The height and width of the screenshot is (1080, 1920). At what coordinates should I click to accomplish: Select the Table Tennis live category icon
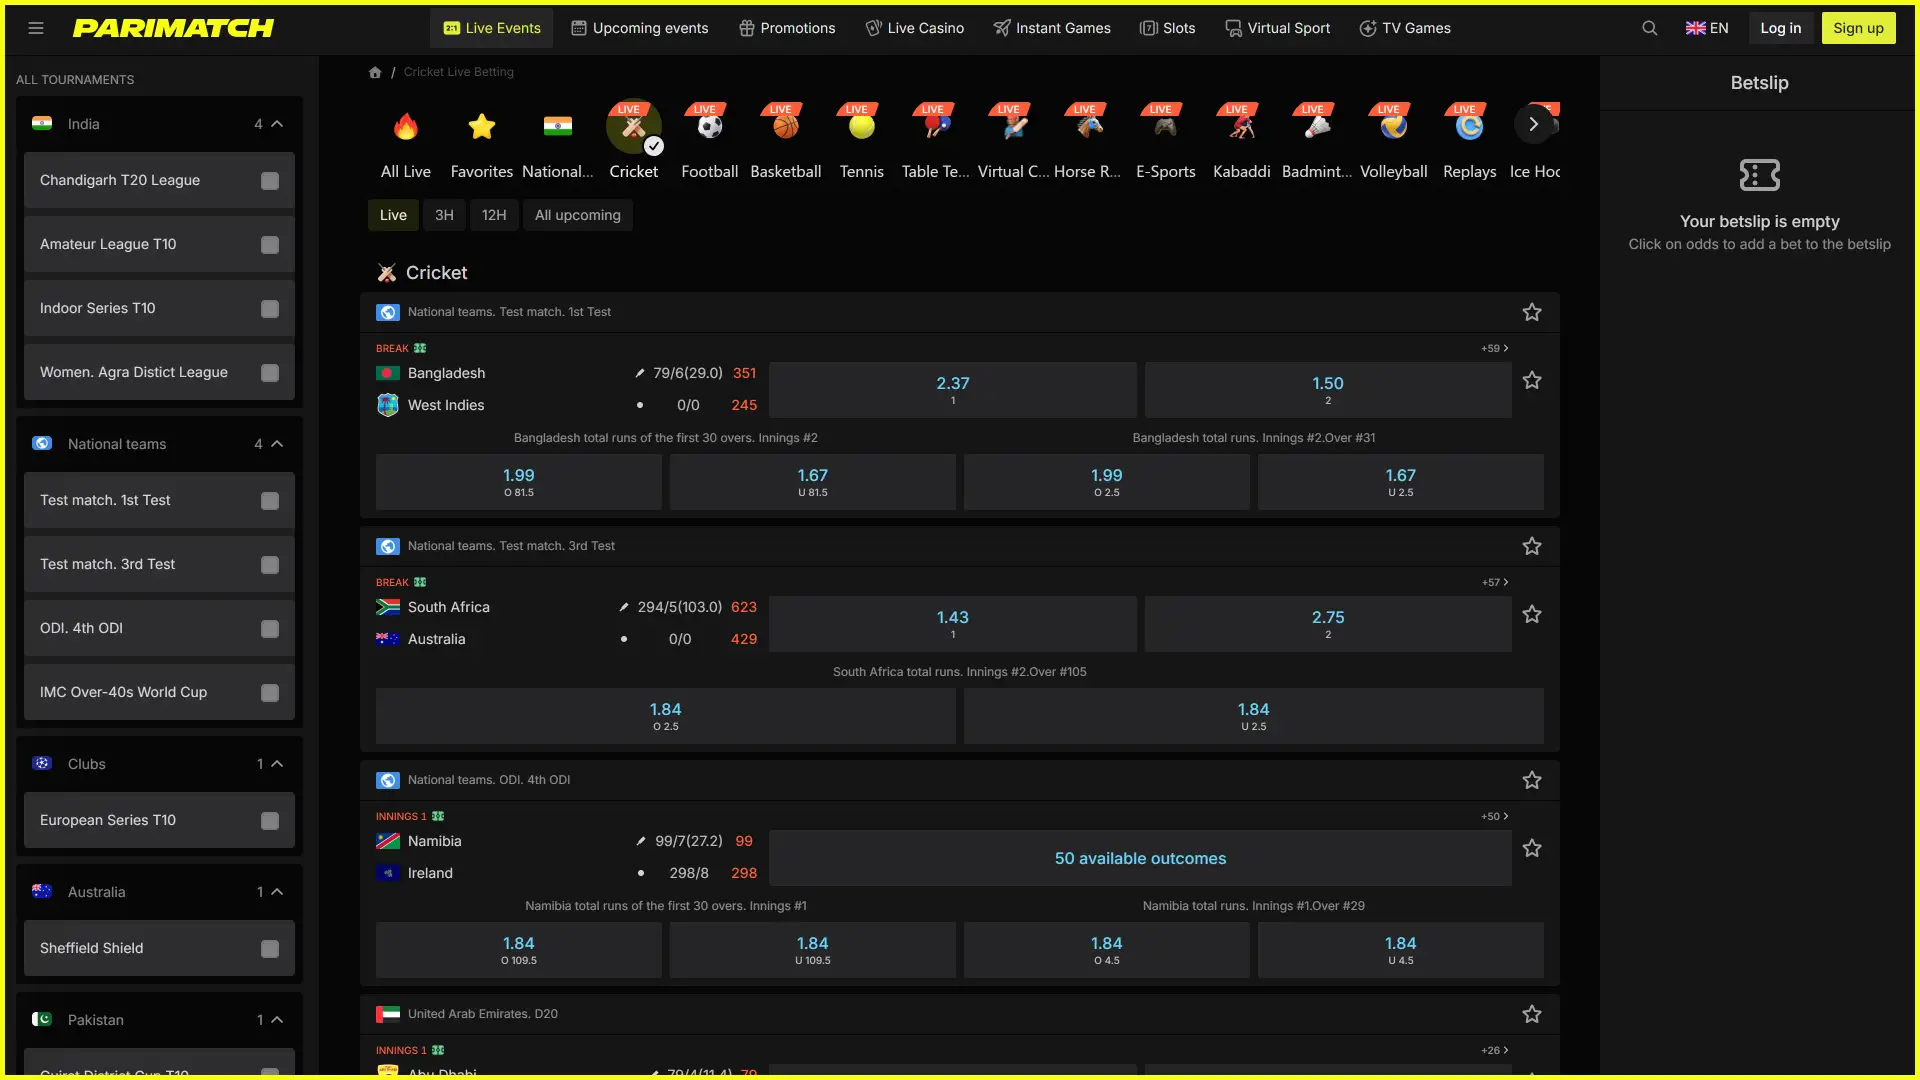click(x=938, y=127)
